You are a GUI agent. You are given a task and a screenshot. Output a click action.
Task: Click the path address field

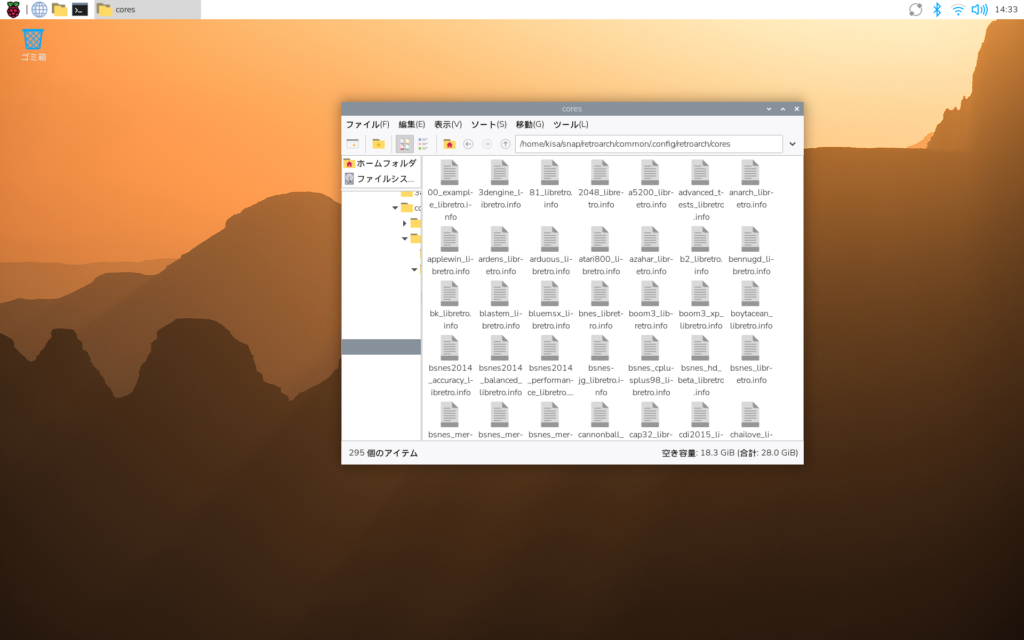coord(648,144)
